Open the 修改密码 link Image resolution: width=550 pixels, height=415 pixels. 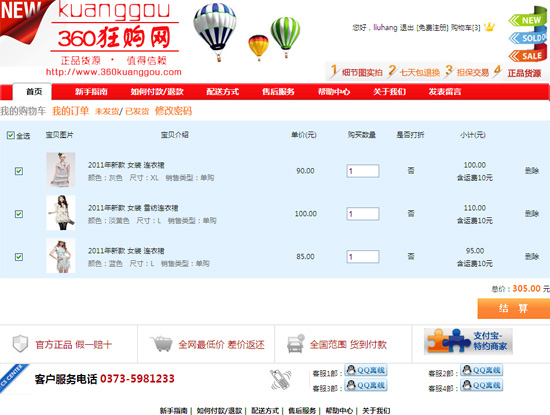(x=173, y=111)
